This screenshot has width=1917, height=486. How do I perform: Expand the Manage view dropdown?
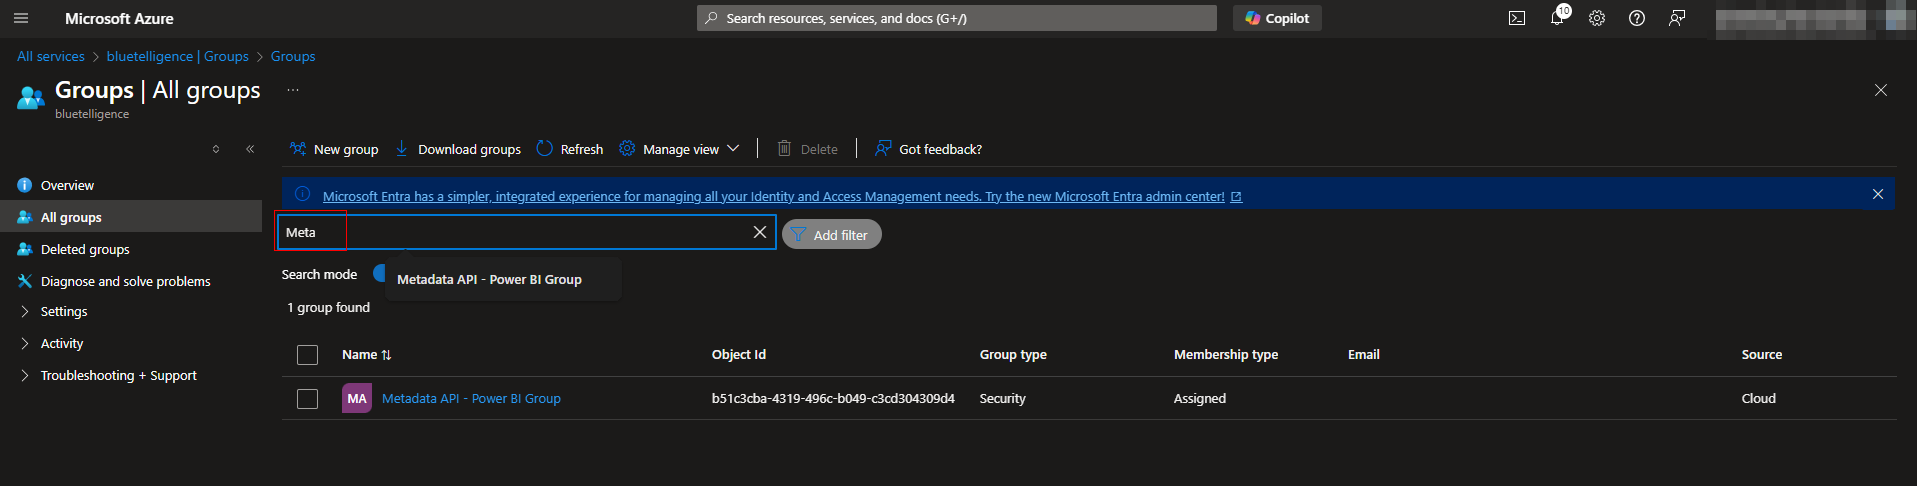coord(680,149)
